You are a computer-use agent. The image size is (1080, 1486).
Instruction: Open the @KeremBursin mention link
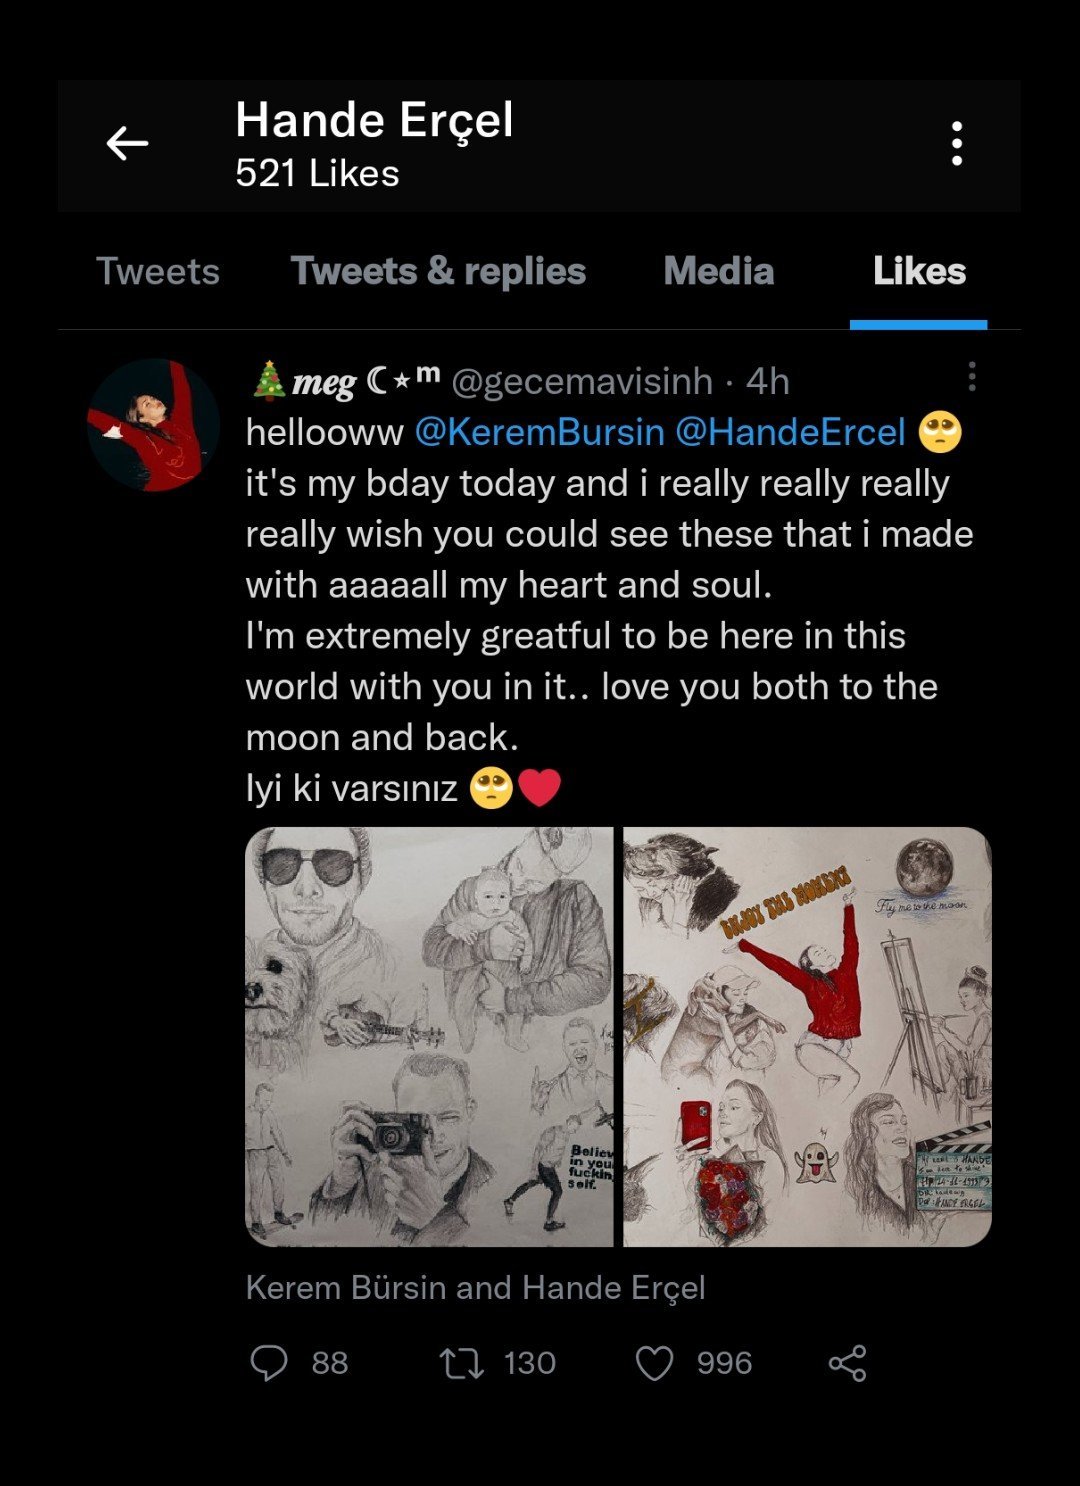(x=539, y=432)
